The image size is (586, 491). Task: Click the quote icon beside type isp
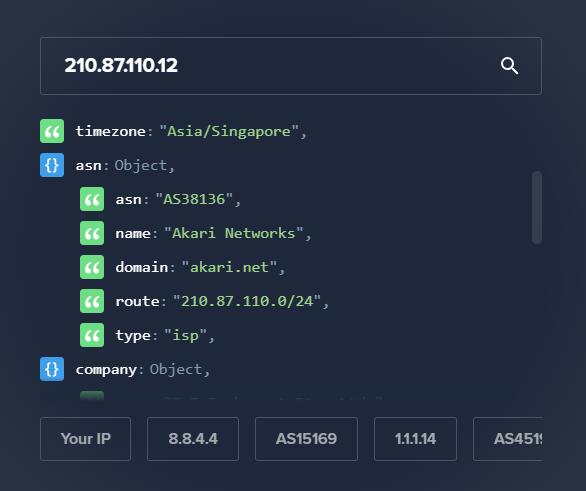tap(92, 335)
